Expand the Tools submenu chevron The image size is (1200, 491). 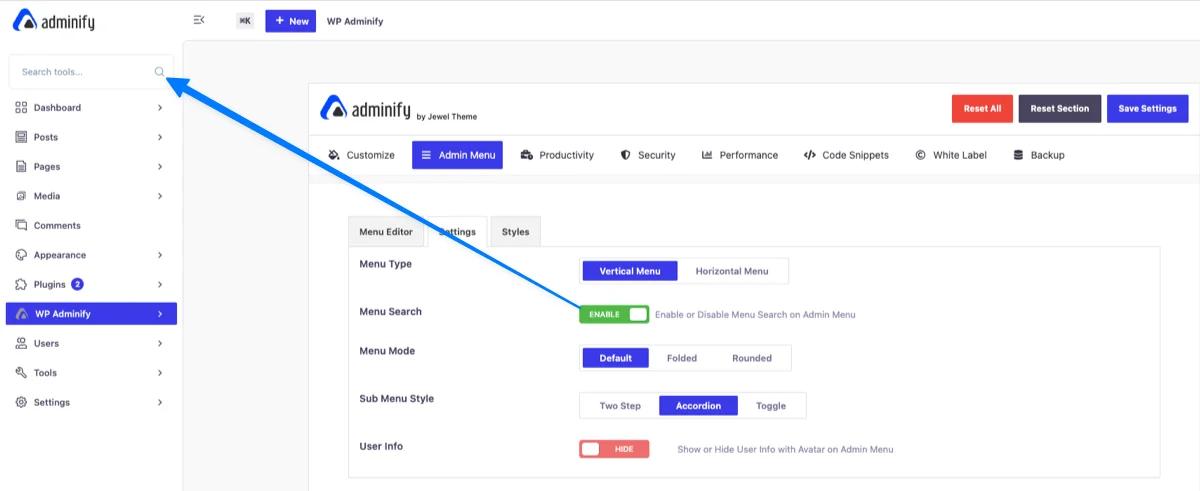160,373
